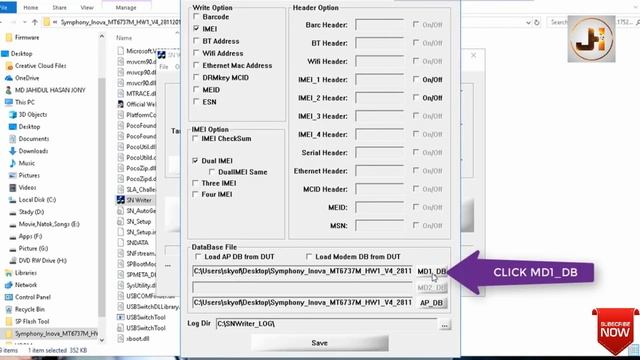Select Three IMEI option
This screenshot has width=640, height=360.
(x=196, y=183)
